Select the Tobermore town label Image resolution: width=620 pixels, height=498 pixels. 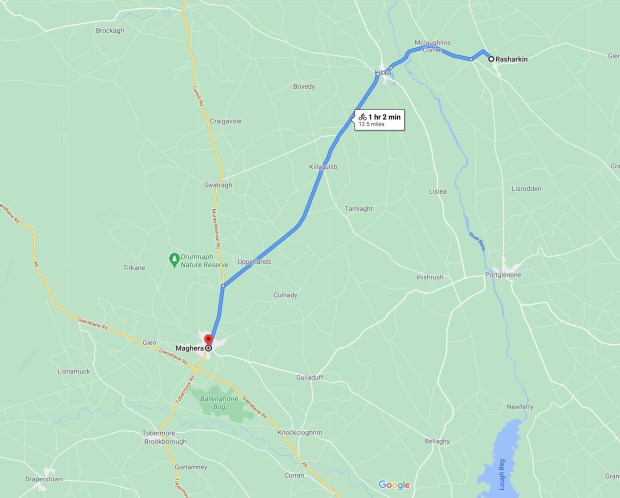pos(159,433)
